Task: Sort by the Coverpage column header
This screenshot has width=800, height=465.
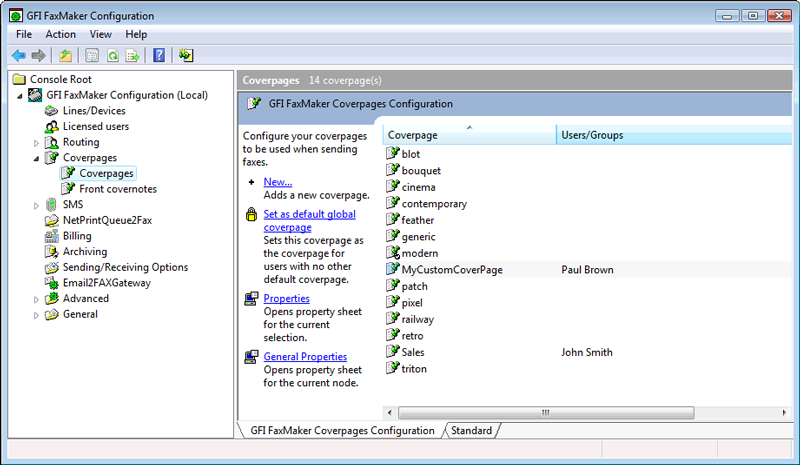Action: (x=469, y=135)
